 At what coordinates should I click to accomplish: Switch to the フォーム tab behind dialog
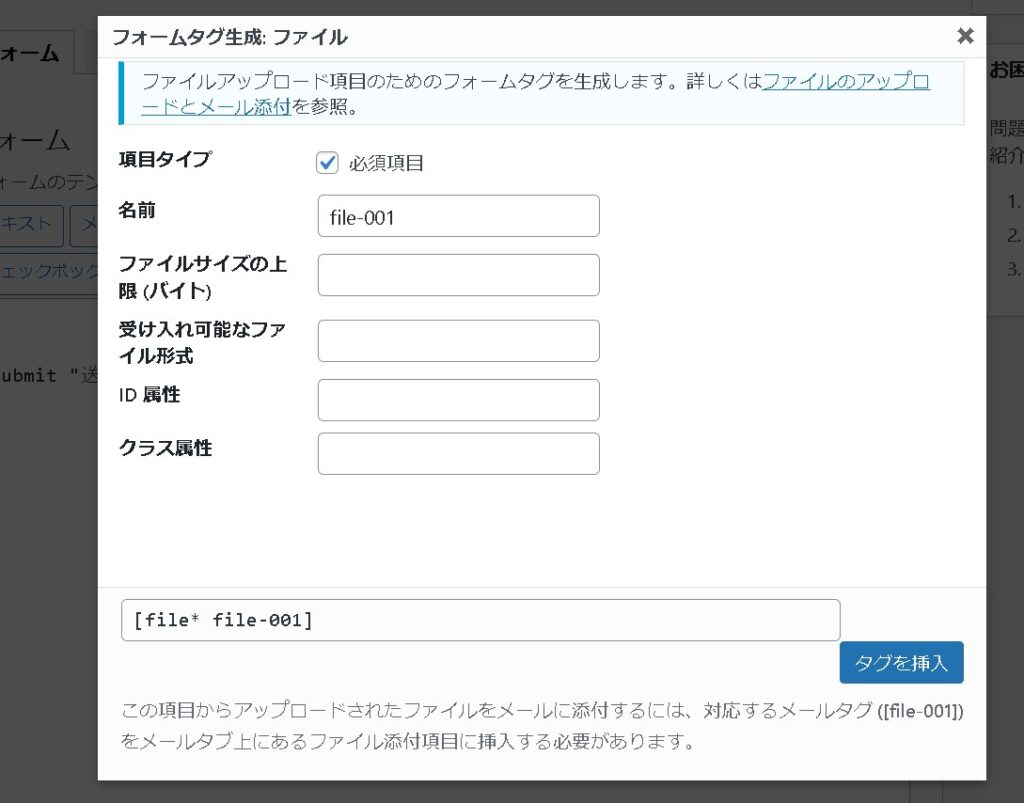tap(32, 54)
